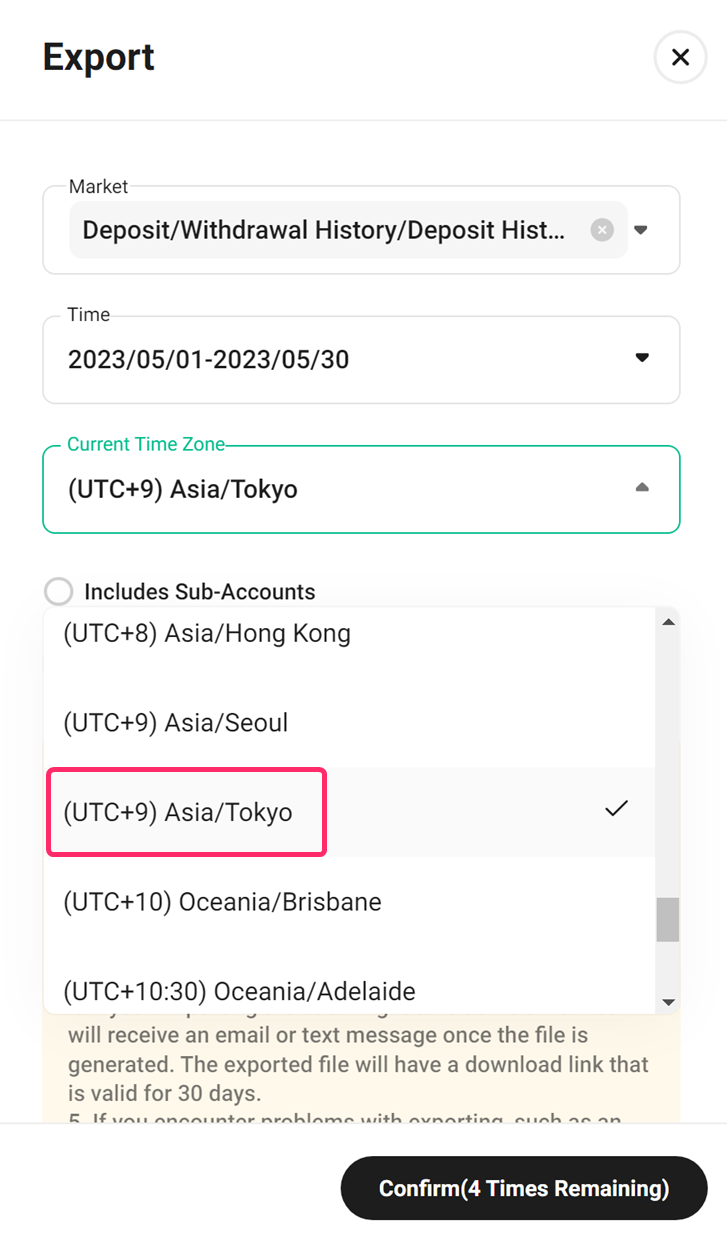The image size is (727, 1244).
Task: Select (UTC+8) Asia/Hong Kong time zone
Action: pos(349,633)
